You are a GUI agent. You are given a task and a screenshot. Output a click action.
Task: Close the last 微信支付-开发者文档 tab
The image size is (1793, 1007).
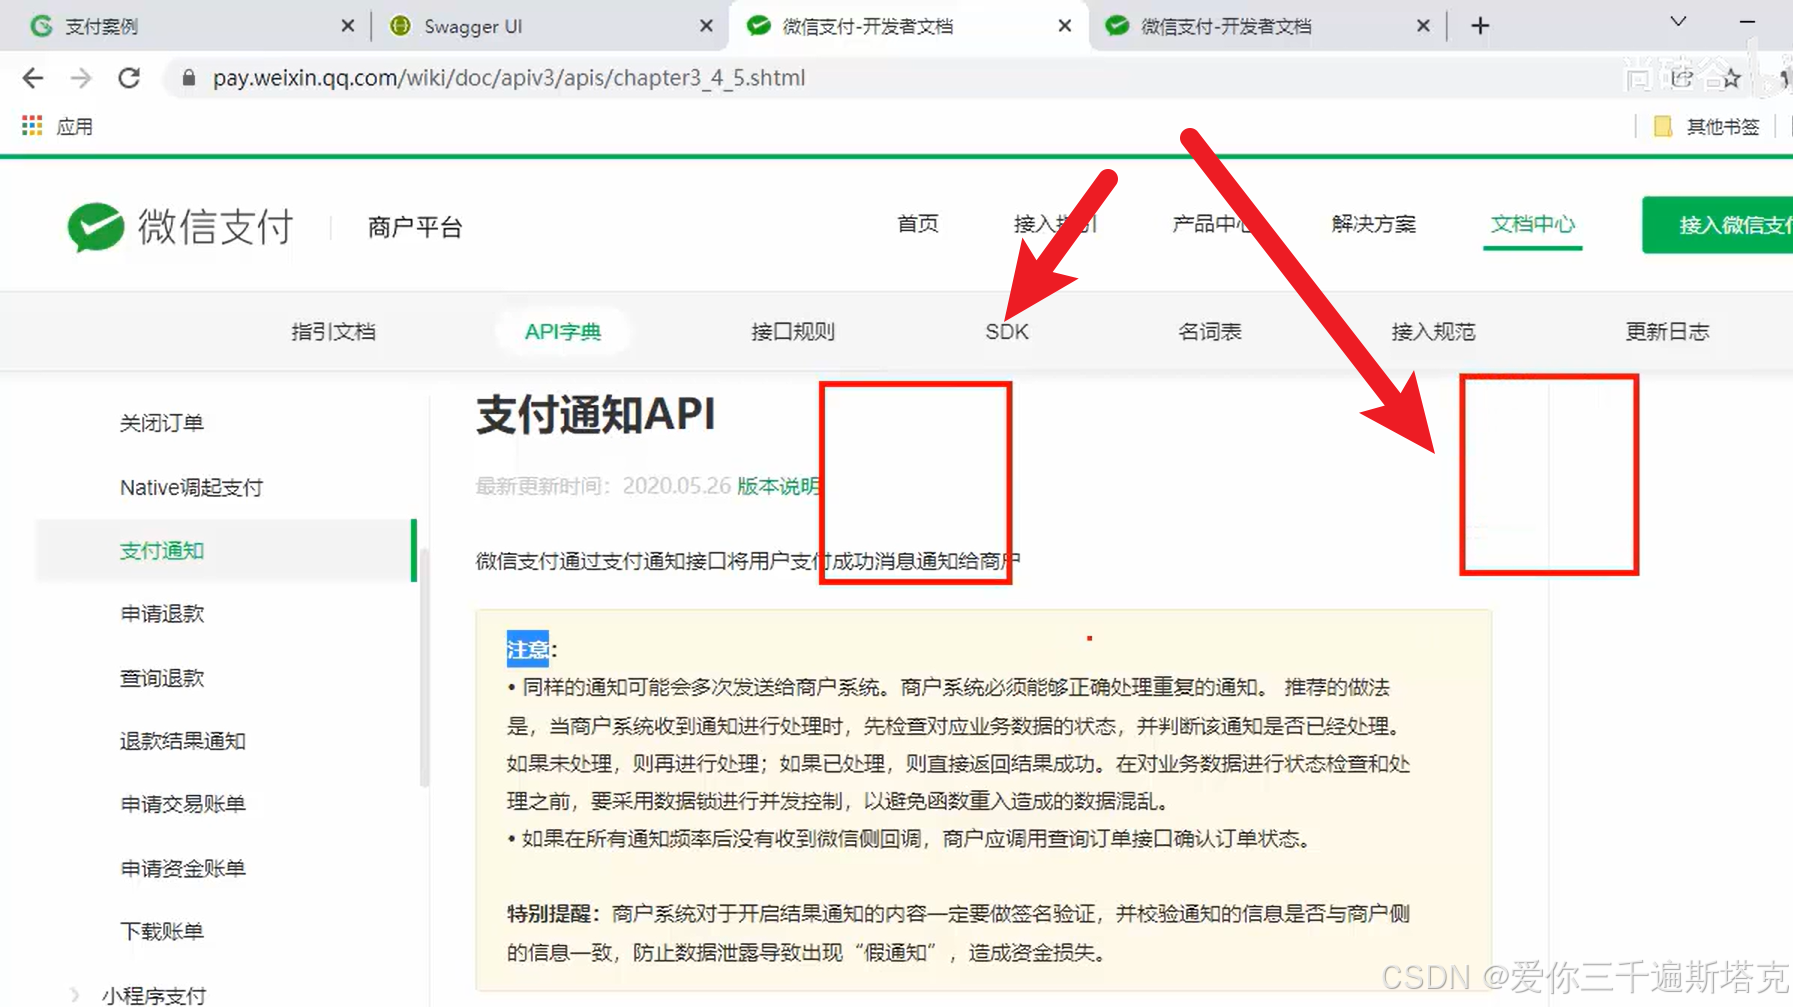[x=1423, y=26]
